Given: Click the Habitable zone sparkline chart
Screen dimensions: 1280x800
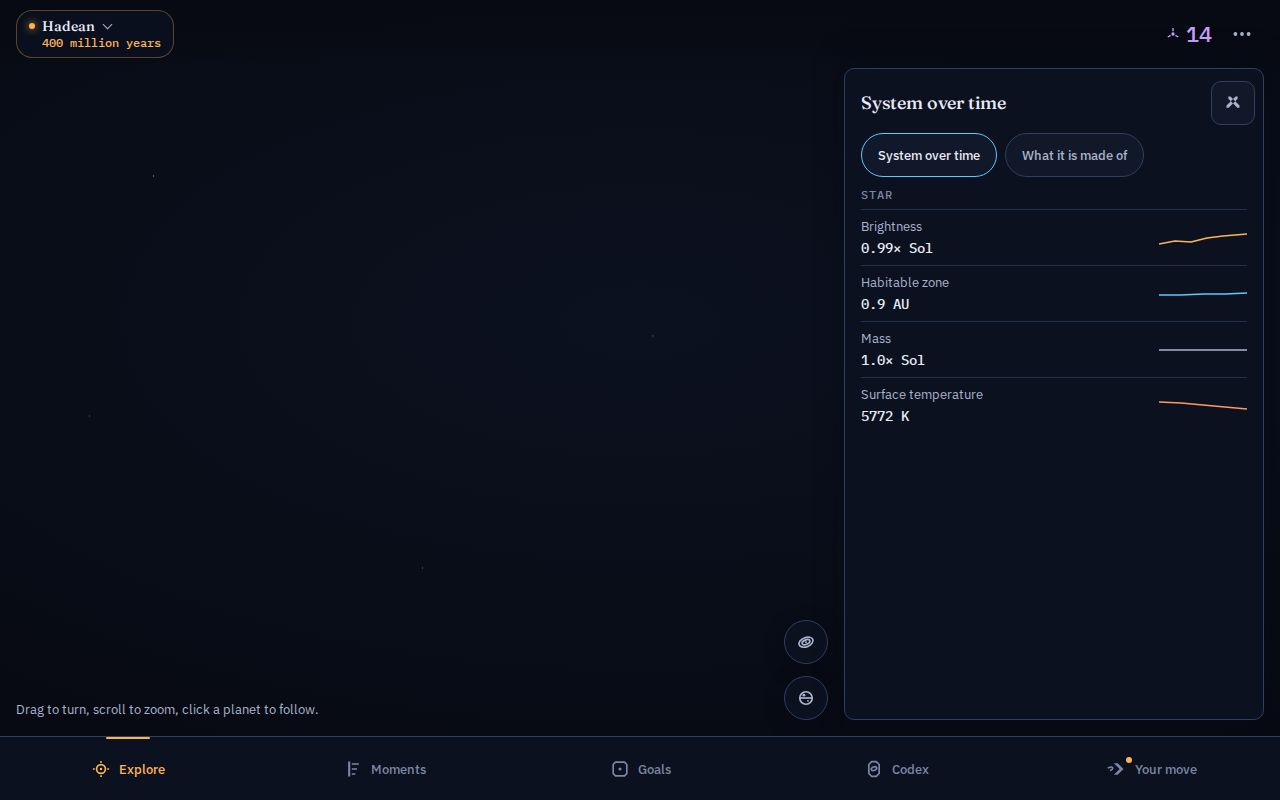Looking at the screenshot, I should [1203, 294].
